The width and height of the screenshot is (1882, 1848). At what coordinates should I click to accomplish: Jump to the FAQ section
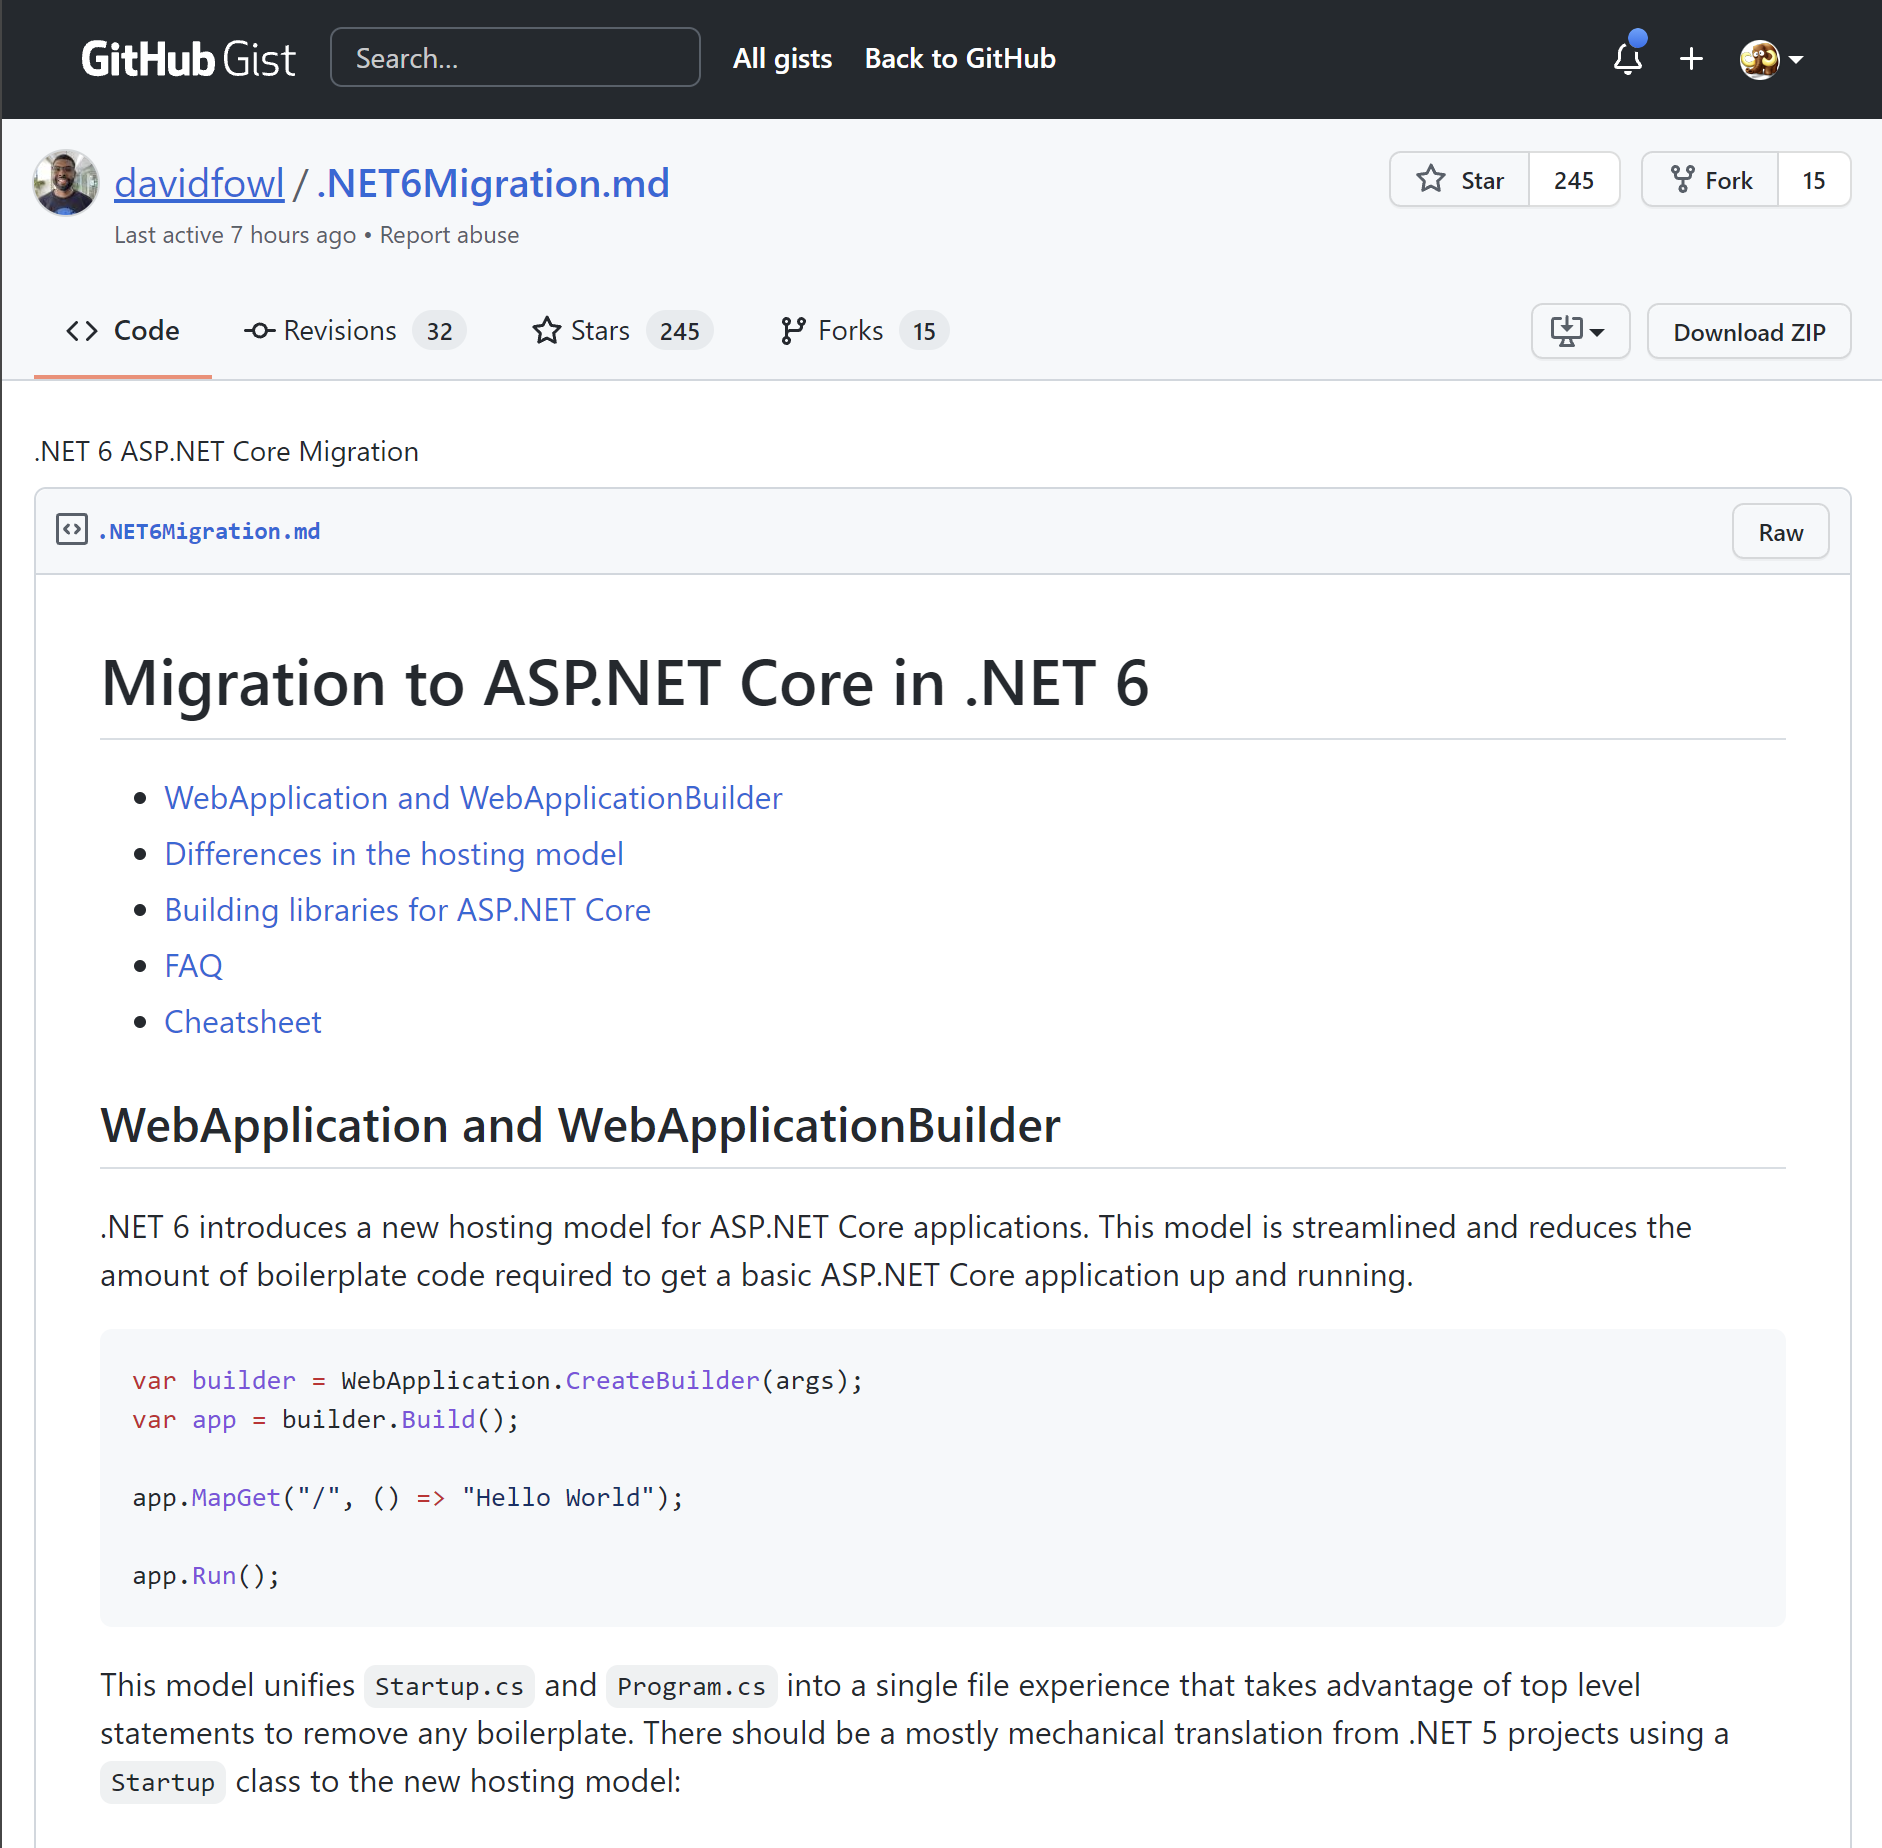[x=194, y=966]
